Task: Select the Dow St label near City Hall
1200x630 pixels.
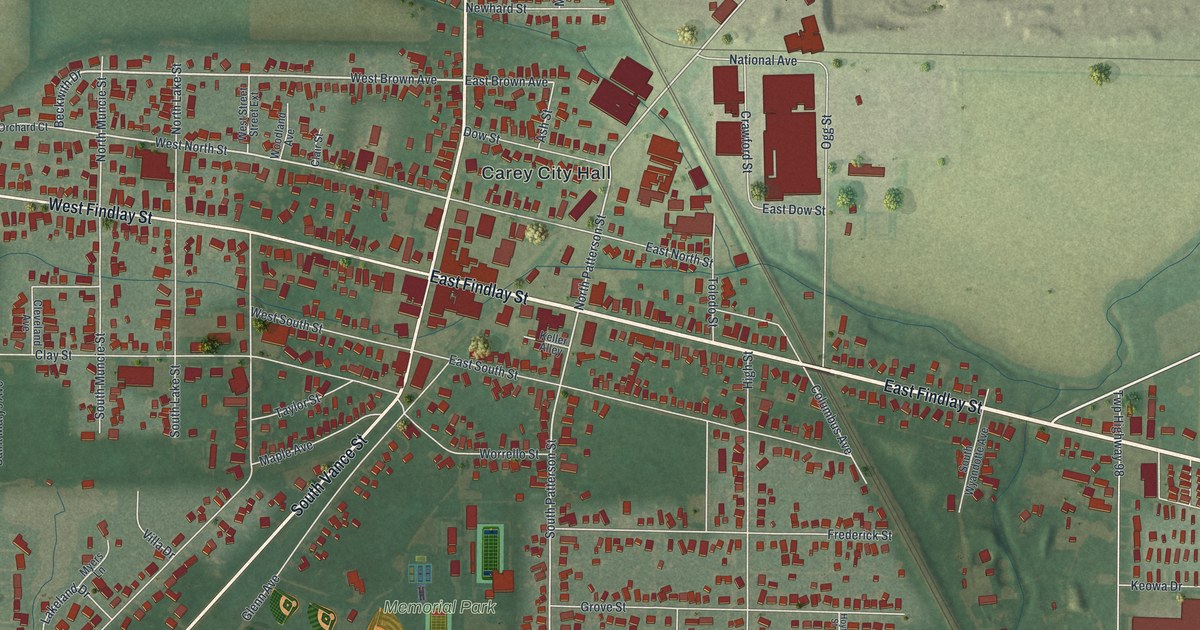Action: (x=482, y=135)
